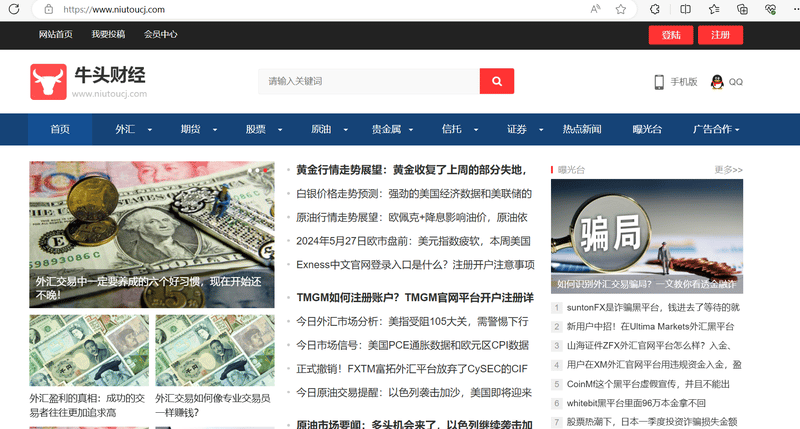800x429 pixels.
Task: Expand the 期货 dropdown arrow
Action: click(x=215, y=130)
